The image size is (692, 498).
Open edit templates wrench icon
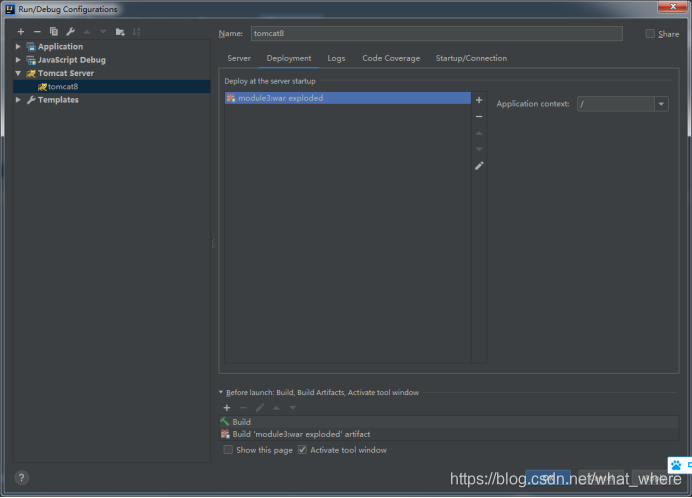[x=71, y=32]
